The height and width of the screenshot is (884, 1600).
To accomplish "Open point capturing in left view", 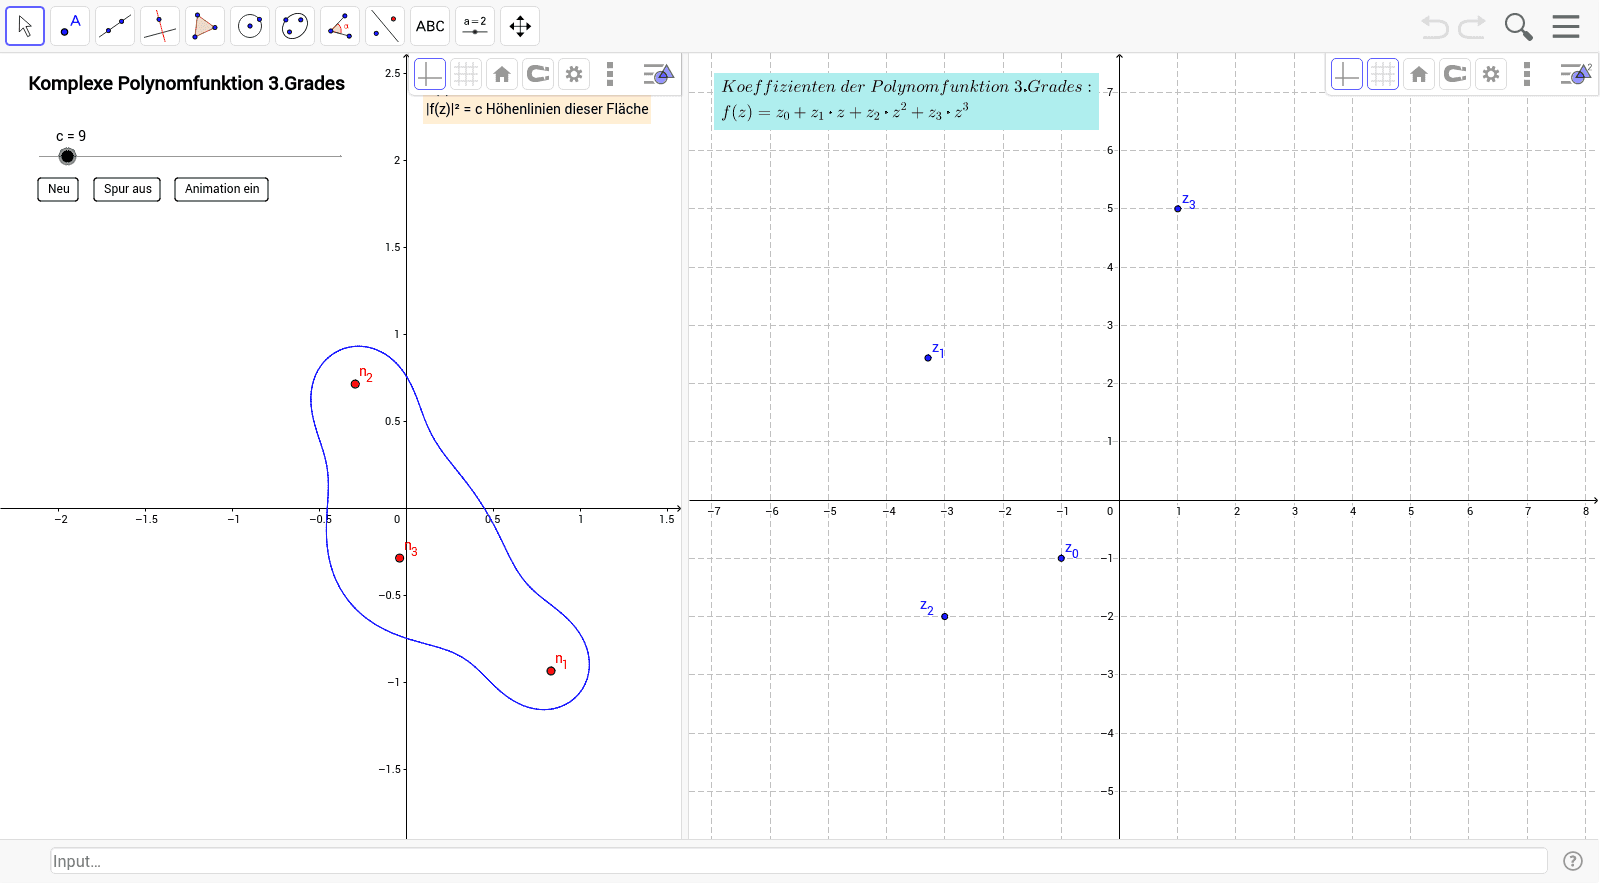I will click(538, 74).
